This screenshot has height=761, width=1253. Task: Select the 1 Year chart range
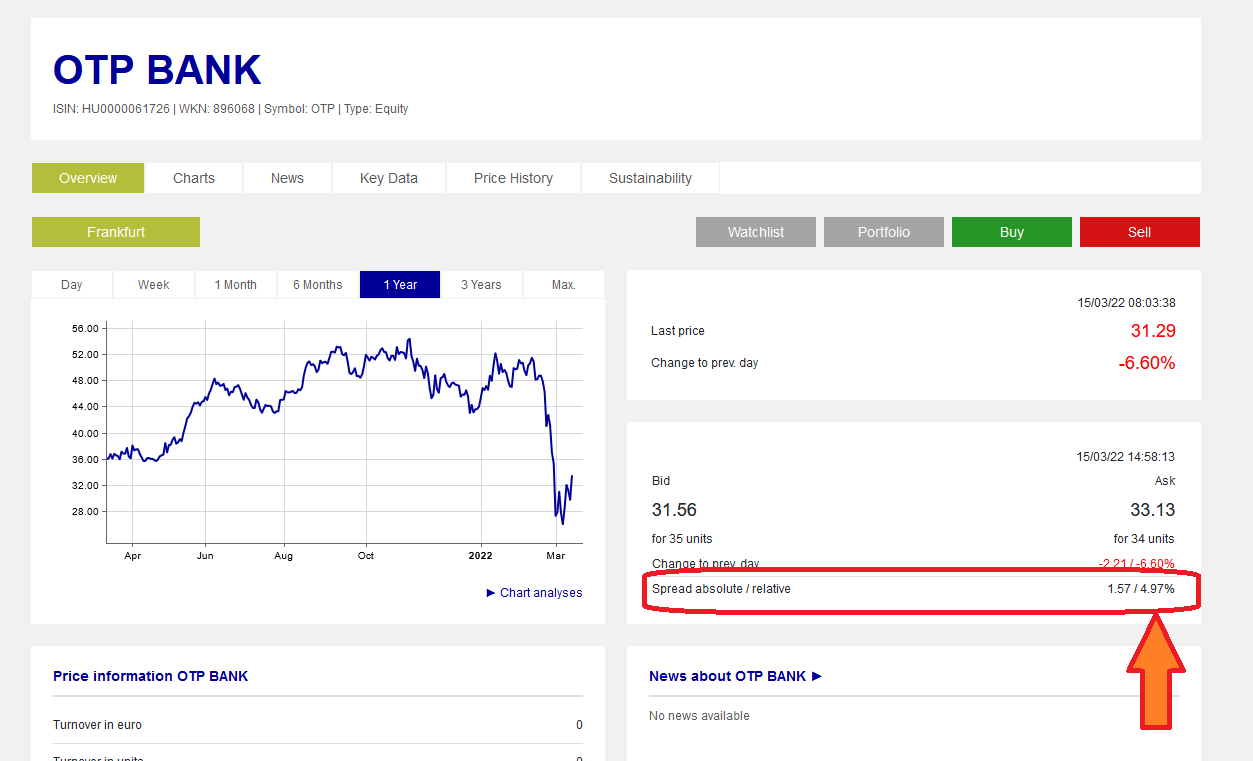coord(400,285)
